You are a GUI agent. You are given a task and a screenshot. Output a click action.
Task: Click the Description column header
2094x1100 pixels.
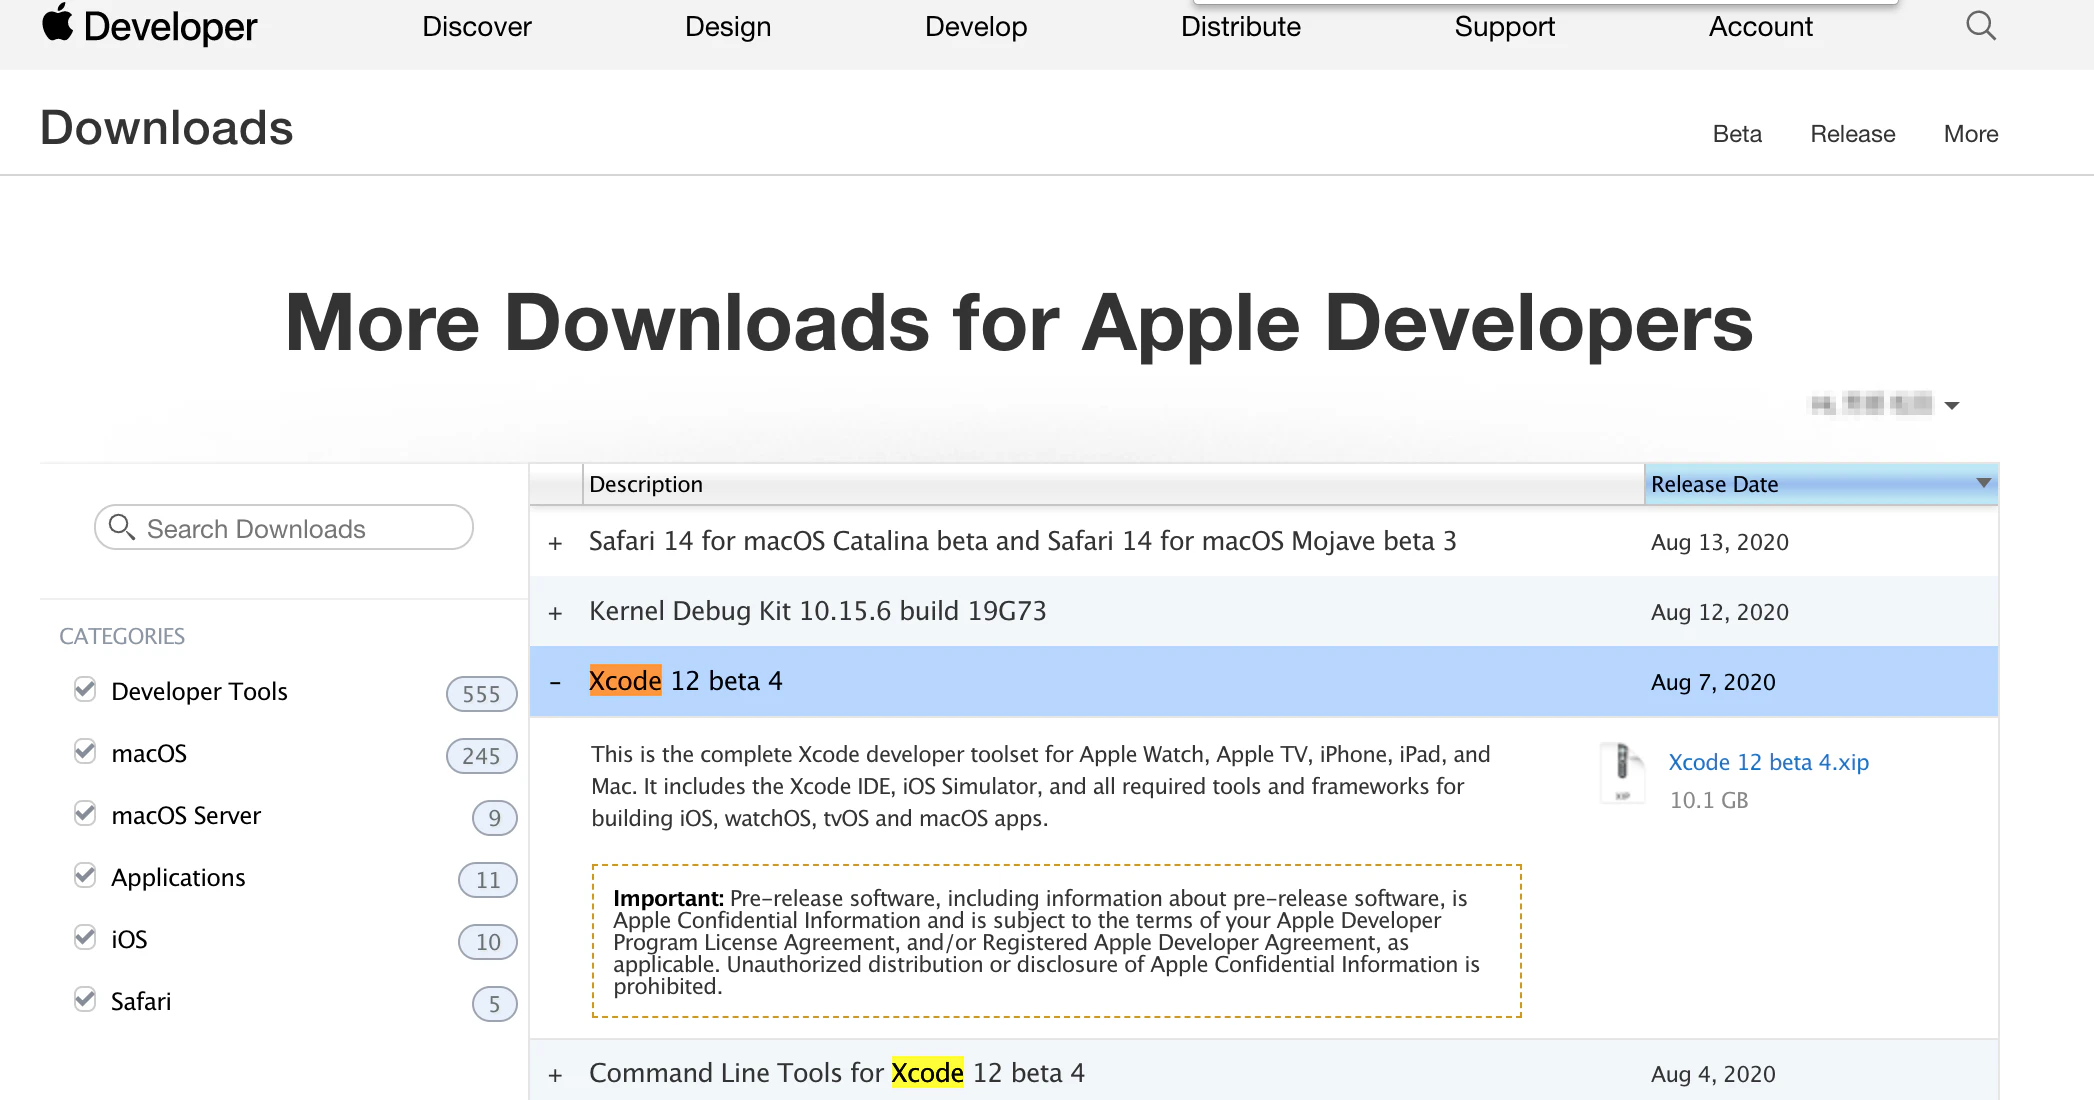pos(1113,484)
